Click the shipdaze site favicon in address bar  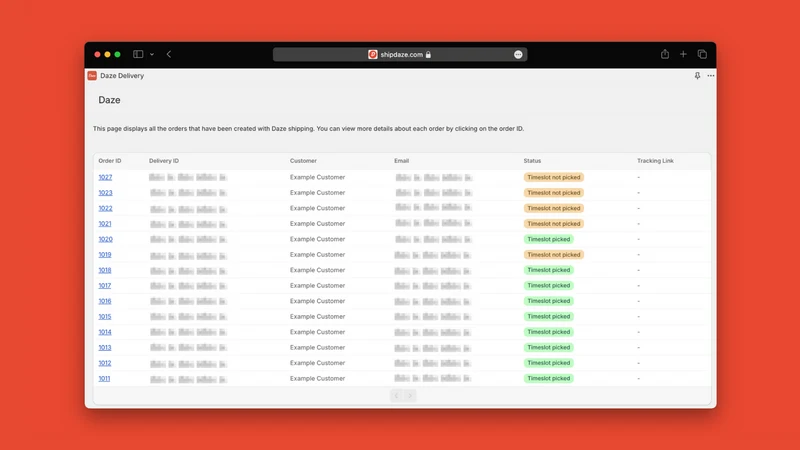[372, 55]
